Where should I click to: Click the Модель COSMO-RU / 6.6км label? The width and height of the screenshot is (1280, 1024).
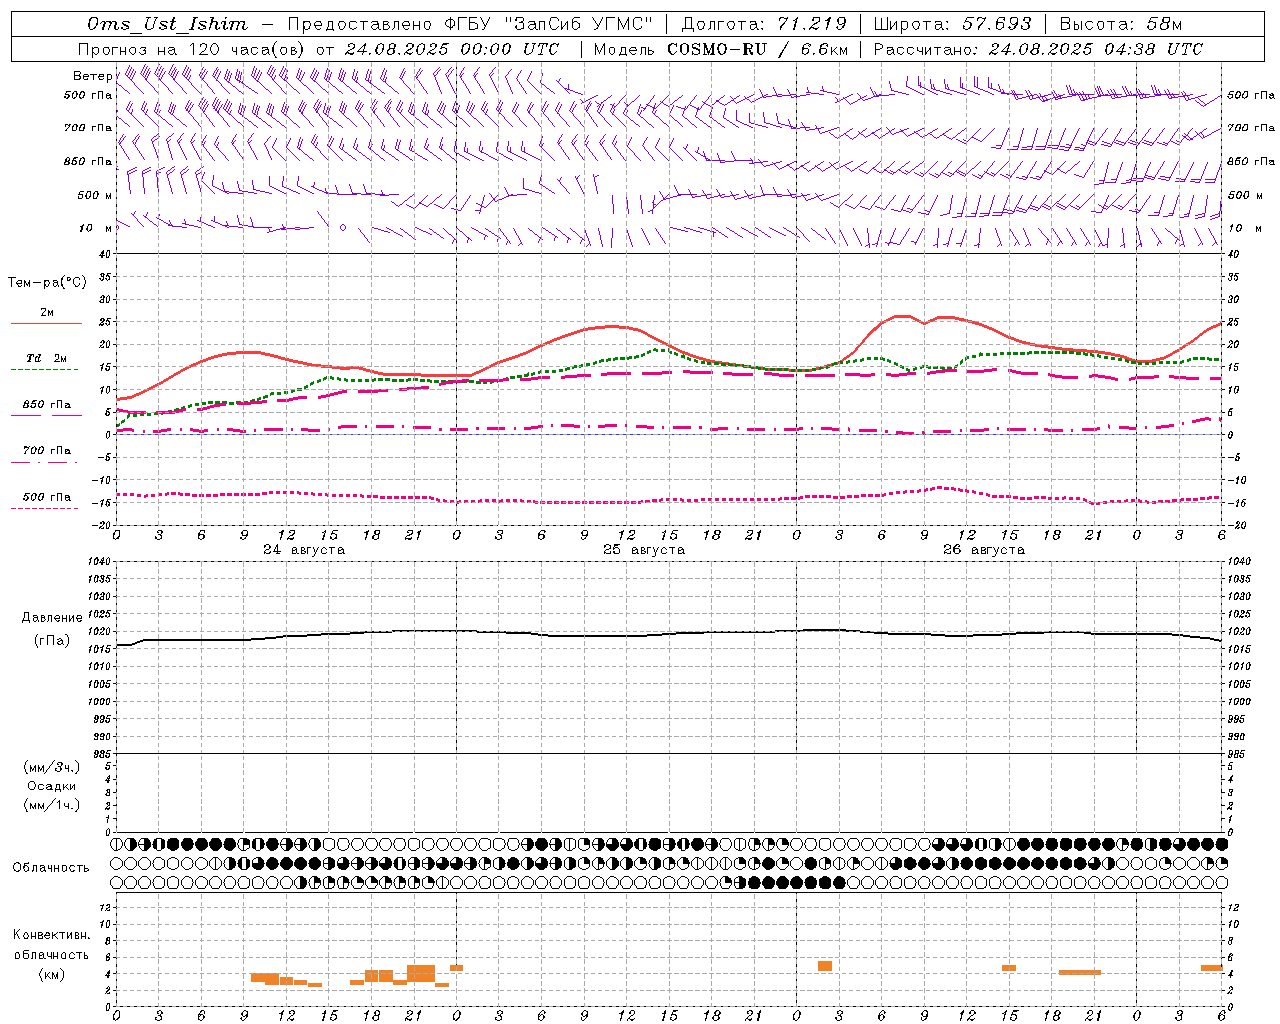pyautogui.click(x=720, y=49)
